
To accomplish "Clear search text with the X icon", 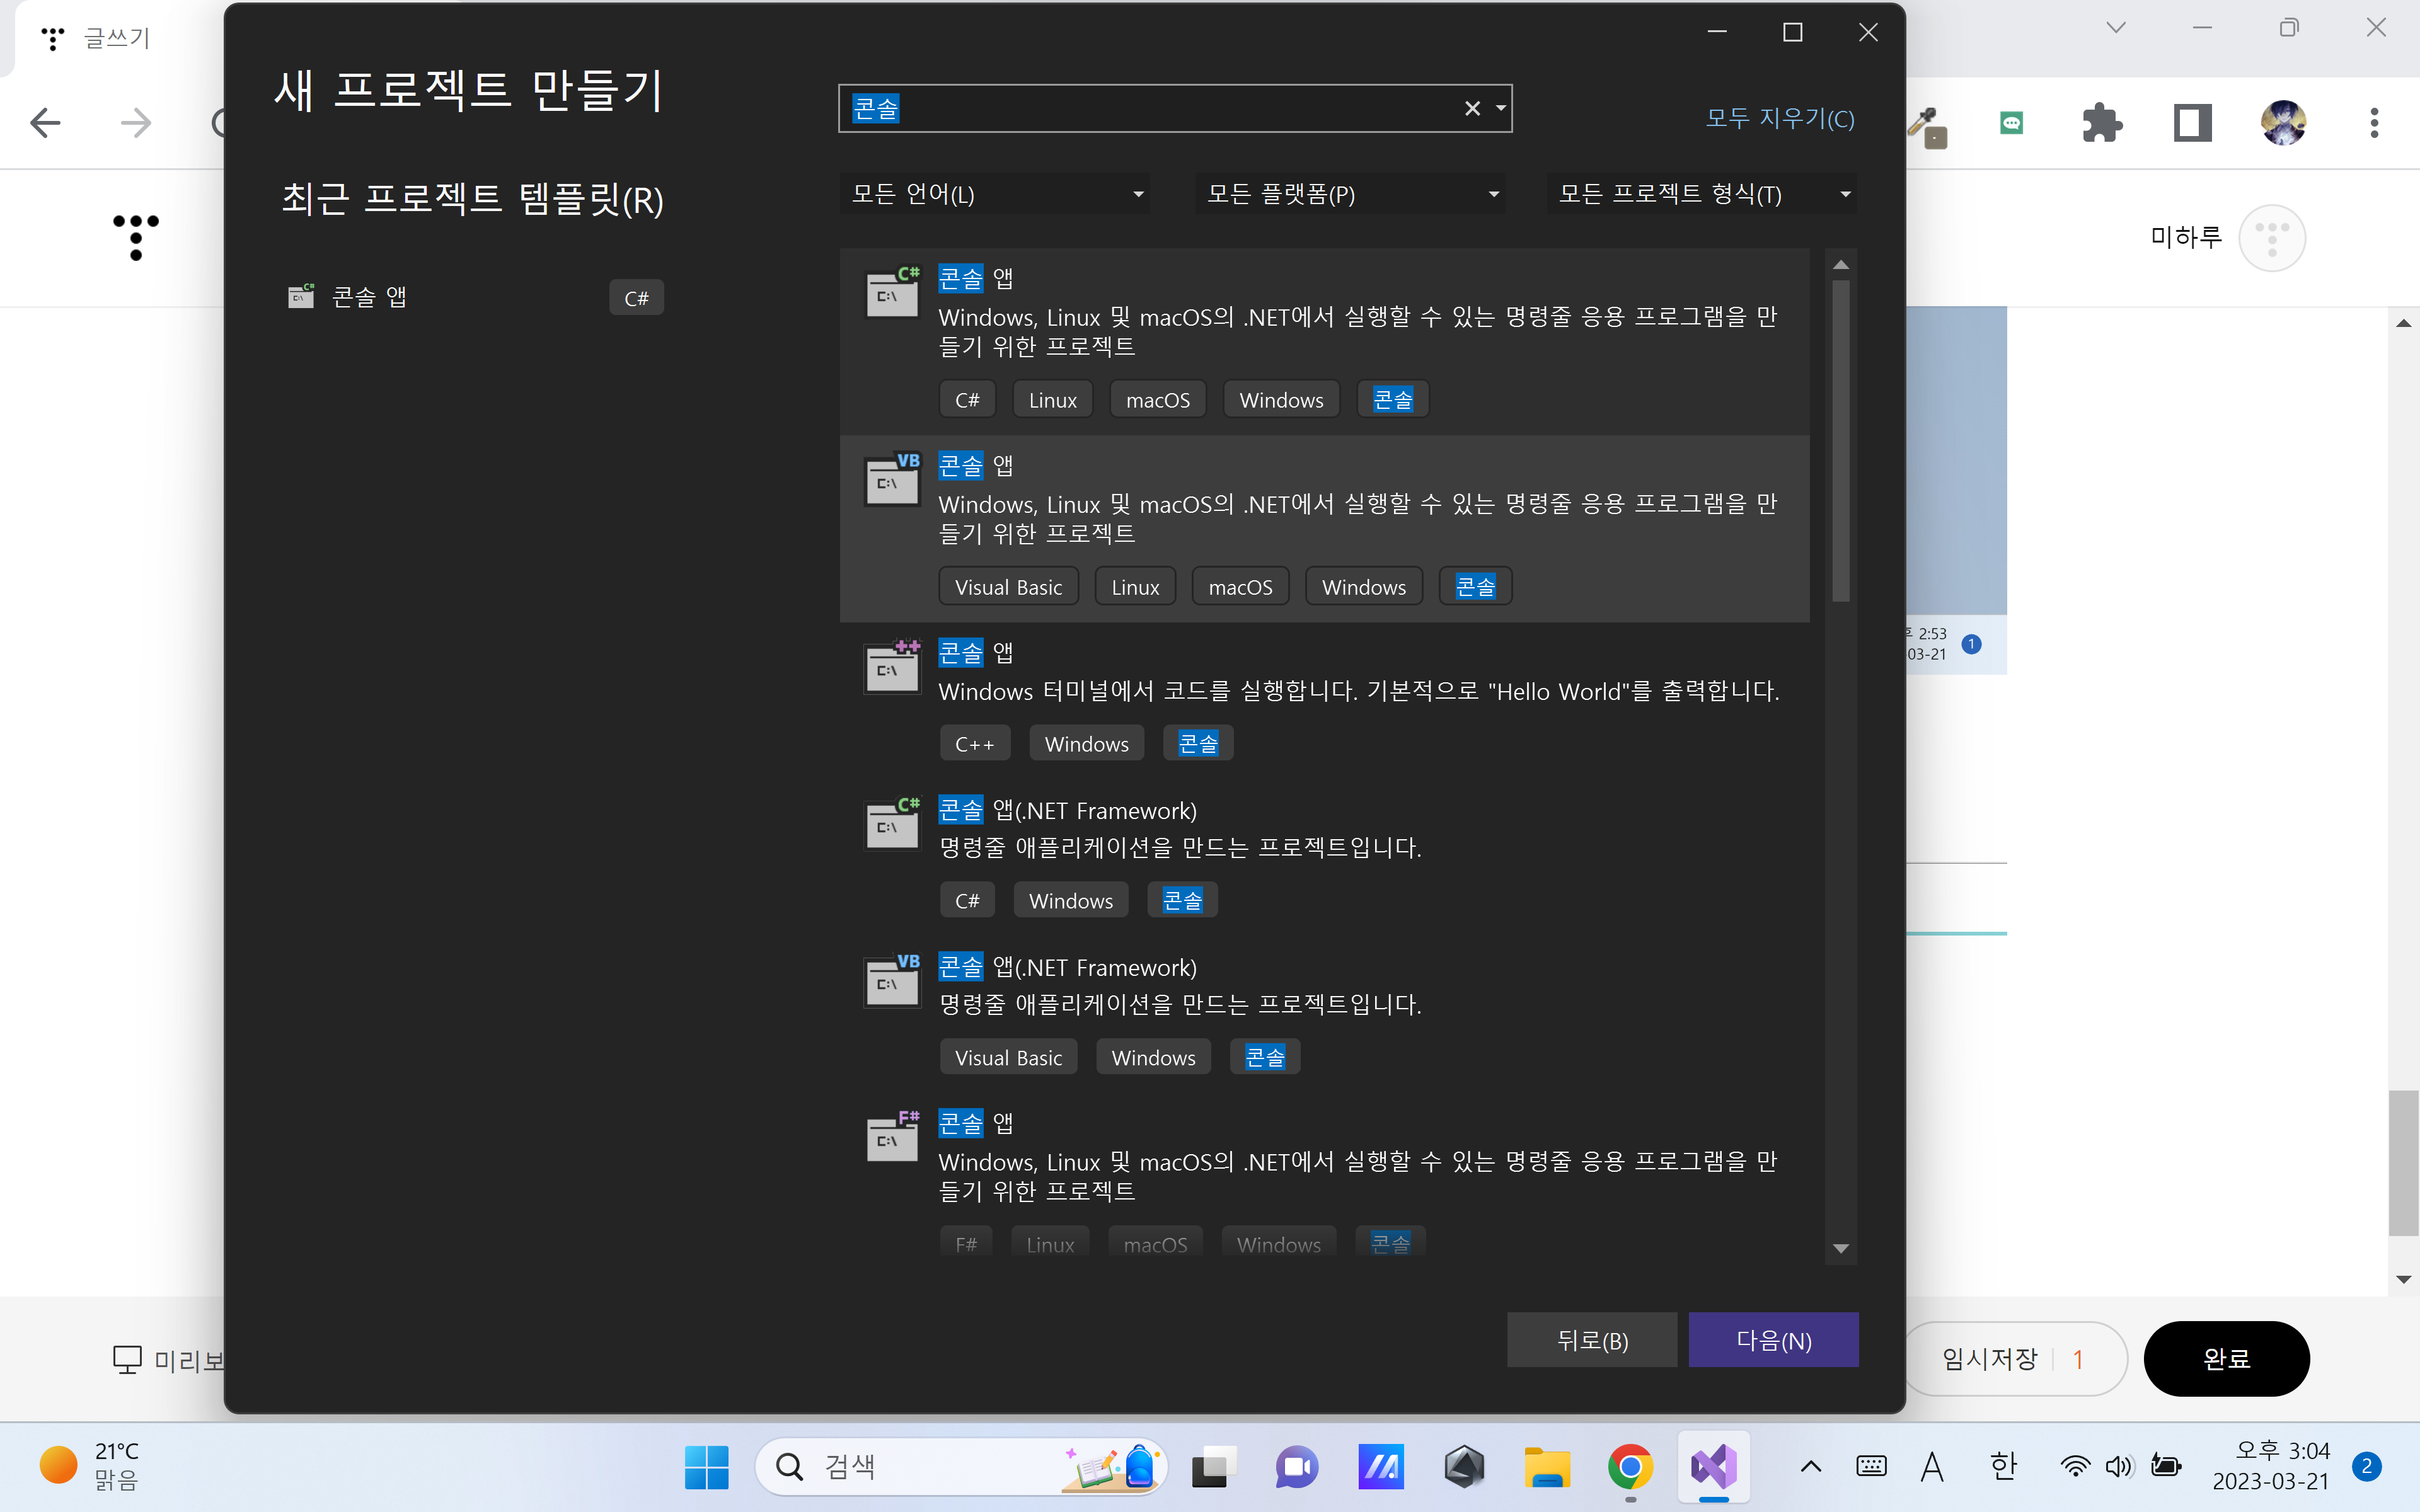I will 1472,108.
